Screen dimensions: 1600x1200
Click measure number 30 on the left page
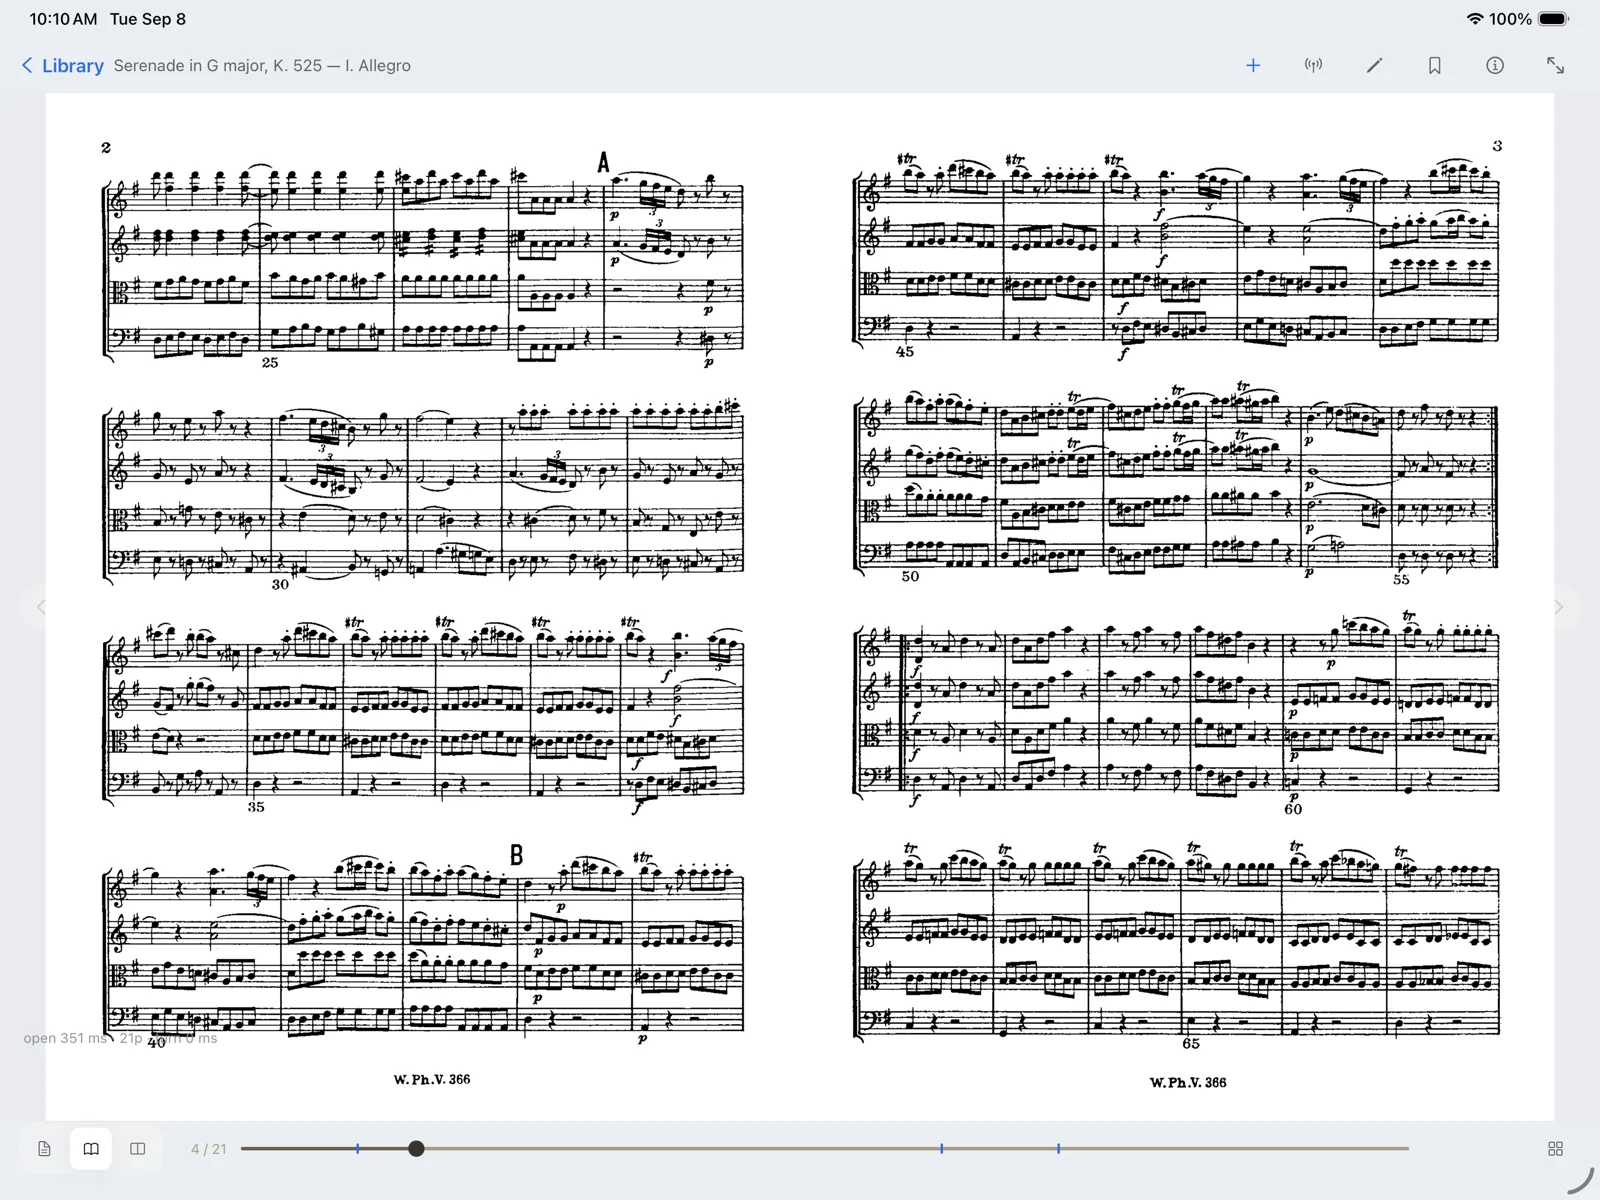pos(280,584)
